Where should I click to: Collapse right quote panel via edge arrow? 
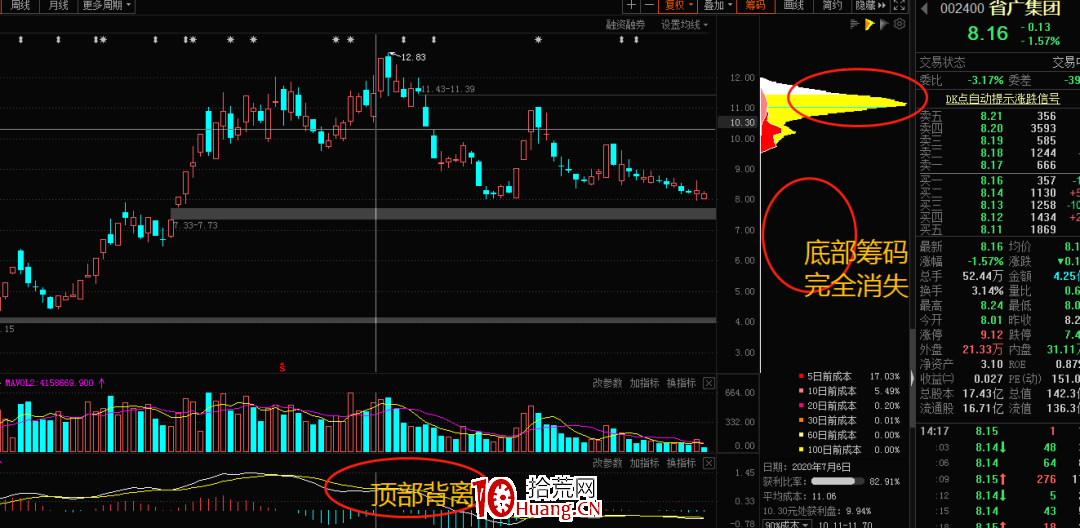pos(913,377)
